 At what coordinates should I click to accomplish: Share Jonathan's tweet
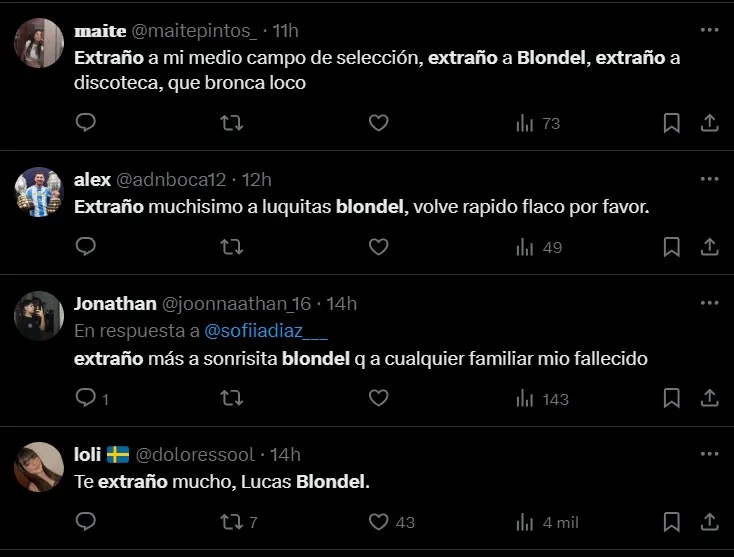(709, 398)
